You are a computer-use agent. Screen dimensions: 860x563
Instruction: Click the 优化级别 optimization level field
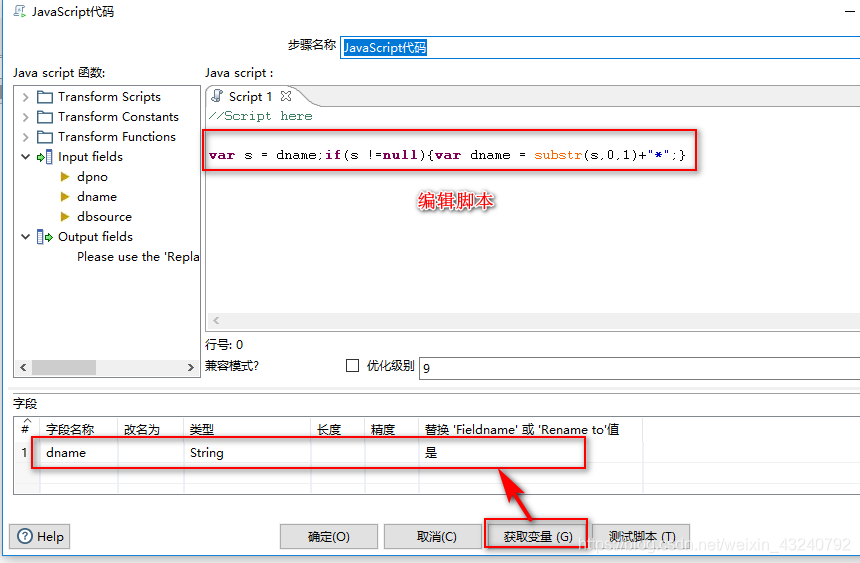click(639, 368)
